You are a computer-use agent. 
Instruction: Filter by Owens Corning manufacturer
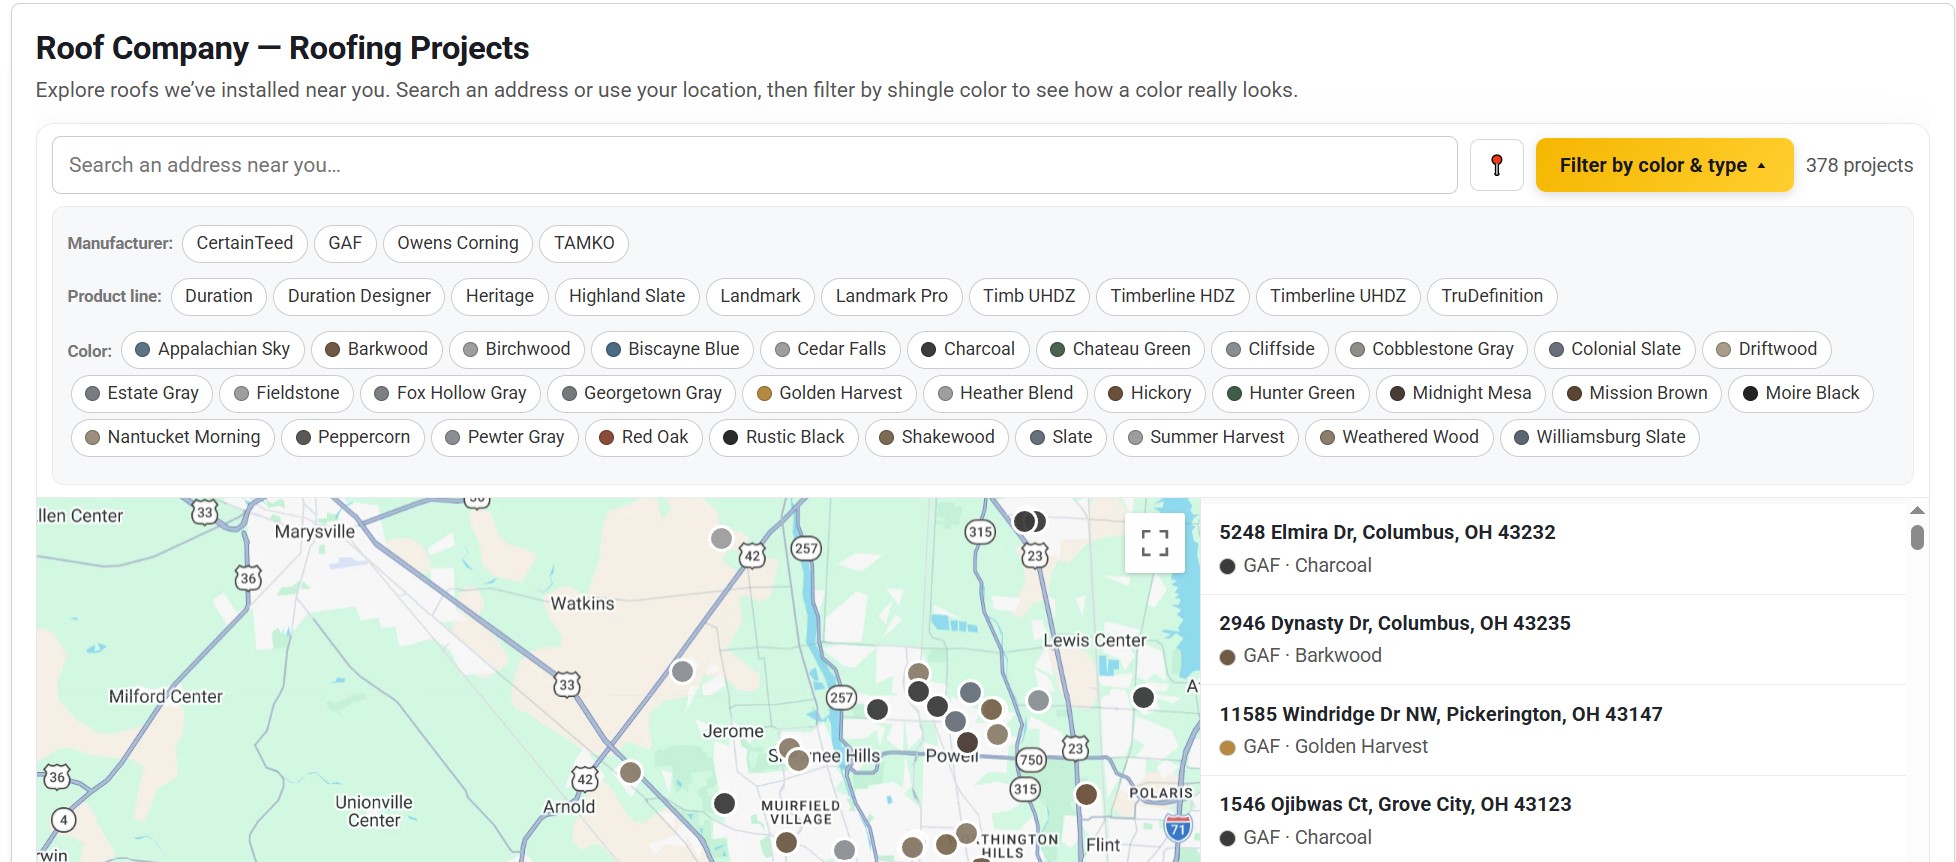[458, 243]
